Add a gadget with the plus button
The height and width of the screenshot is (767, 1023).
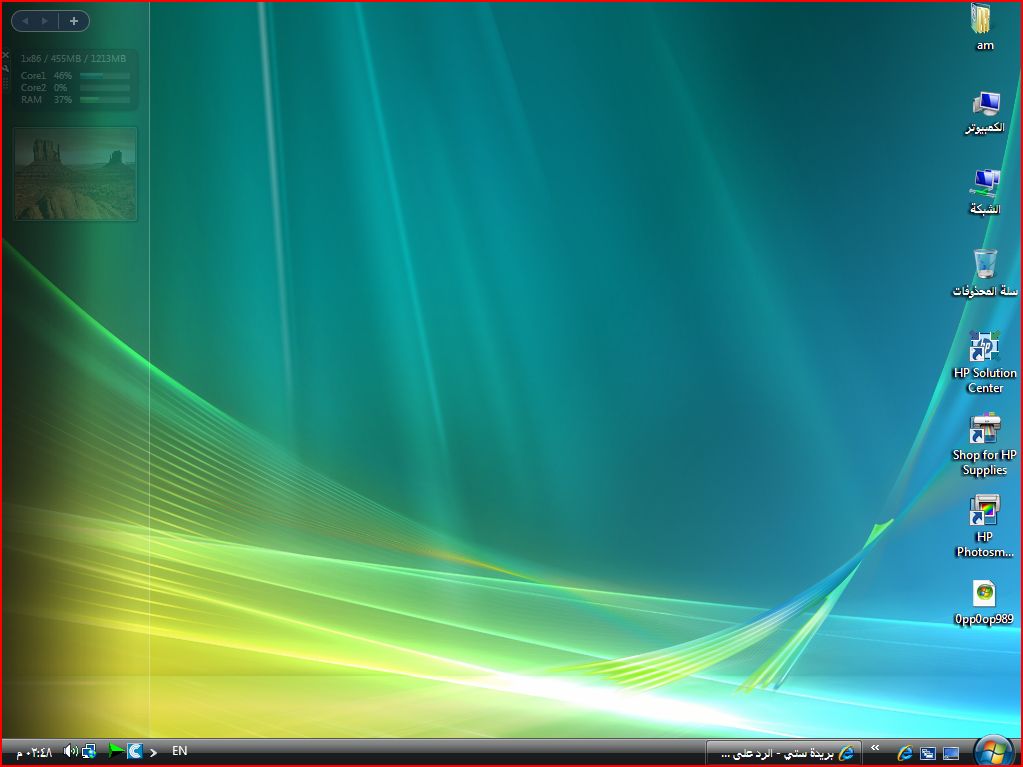(x=74, y=21)
